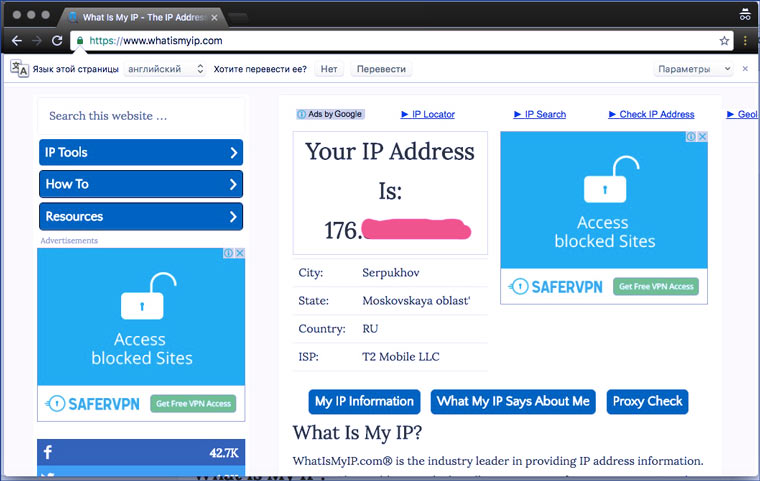The image size is (760, 481).
Task: Click the 'What Is My IP?' heading
Action: coord(357,433)
